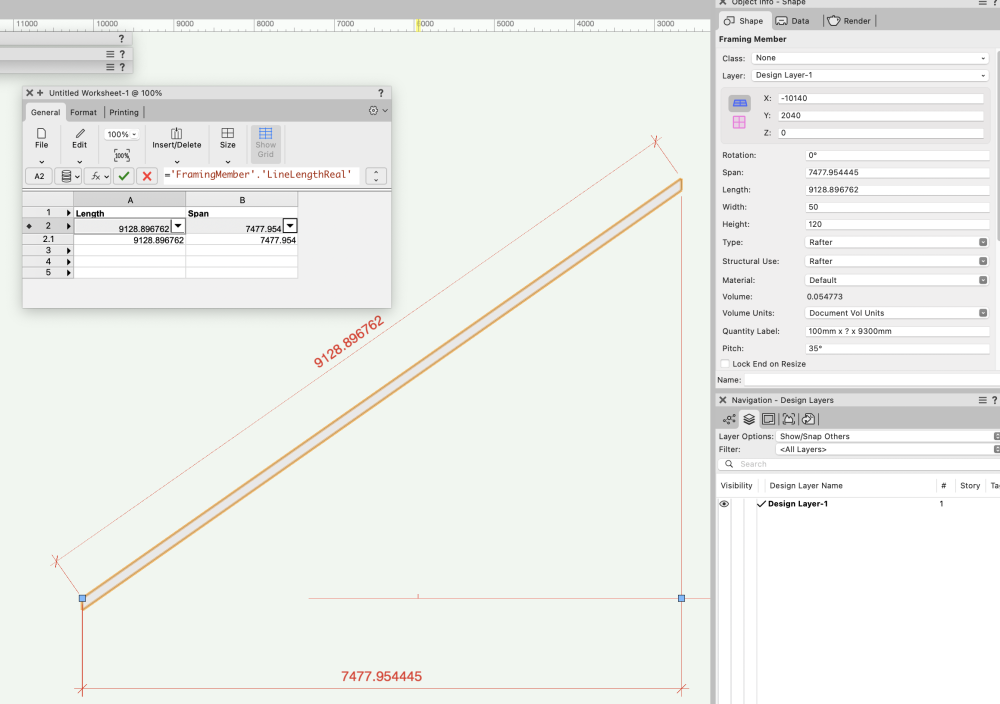Toggle visibility of Design Layer-1 with the eye
1000x704 pixels.
tap(723, 503)
